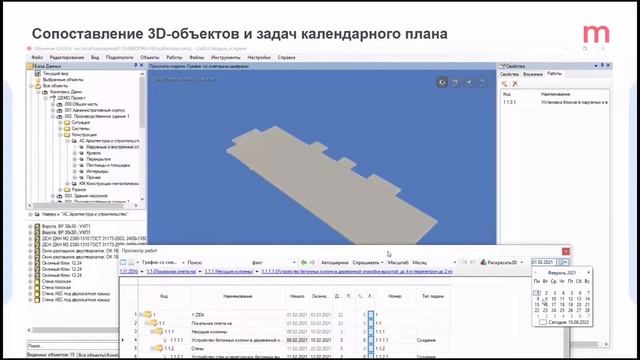Image resolution: width=640 pixels, height=360 pixels.
Task: Select the Интерьеры tree item
Action: click(x=97, y=171)
